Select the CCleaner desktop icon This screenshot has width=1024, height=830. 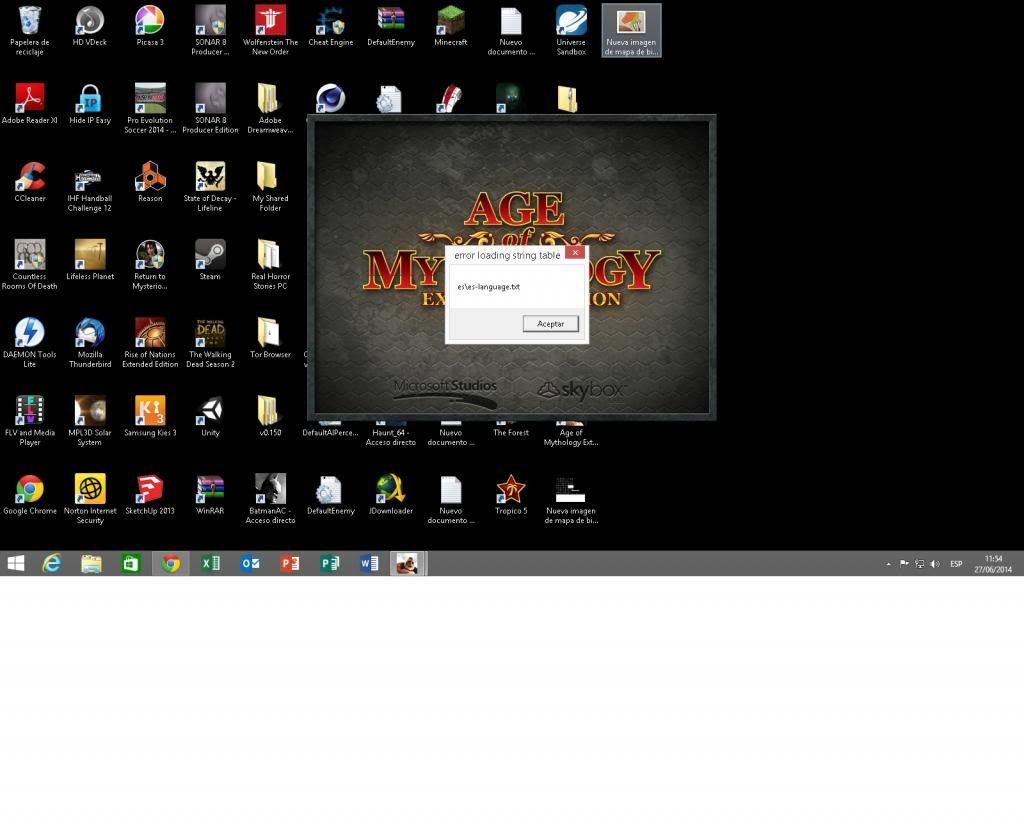[x=29, y=182]
